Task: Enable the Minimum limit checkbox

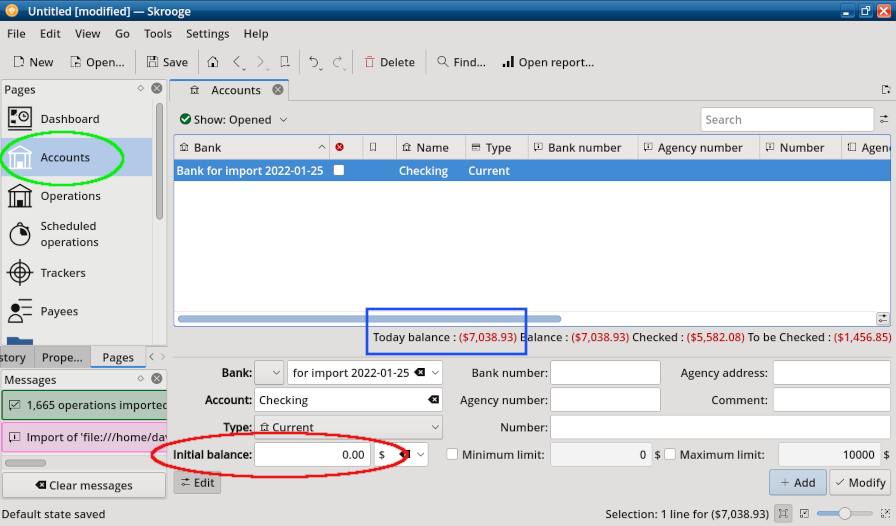Action: pyautogui.click(x=452, y=455)
